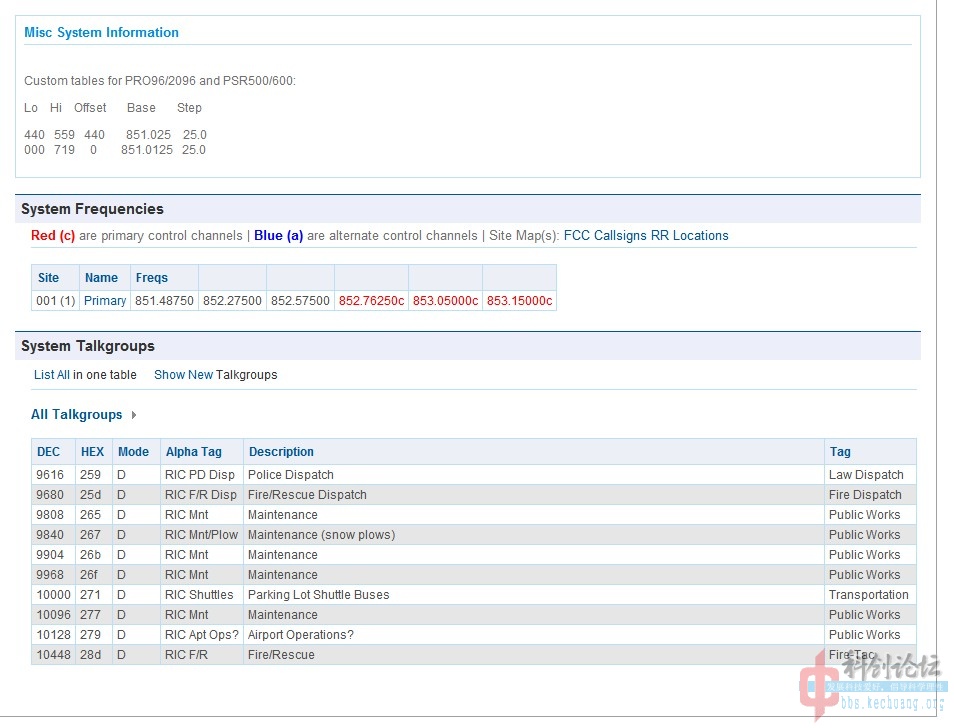Select the RIC F/R Disp alpha tag
Screen dimensions: 954x728
[x=201, y=495]
